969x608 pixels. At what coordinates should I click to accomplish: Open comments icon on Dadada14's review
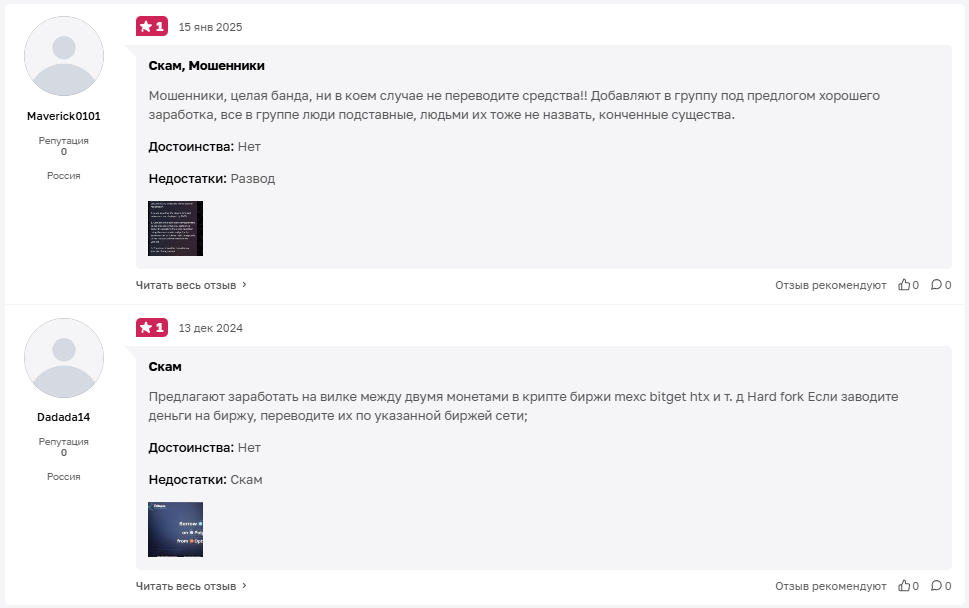pyautogui.click(x=936, y=586)
